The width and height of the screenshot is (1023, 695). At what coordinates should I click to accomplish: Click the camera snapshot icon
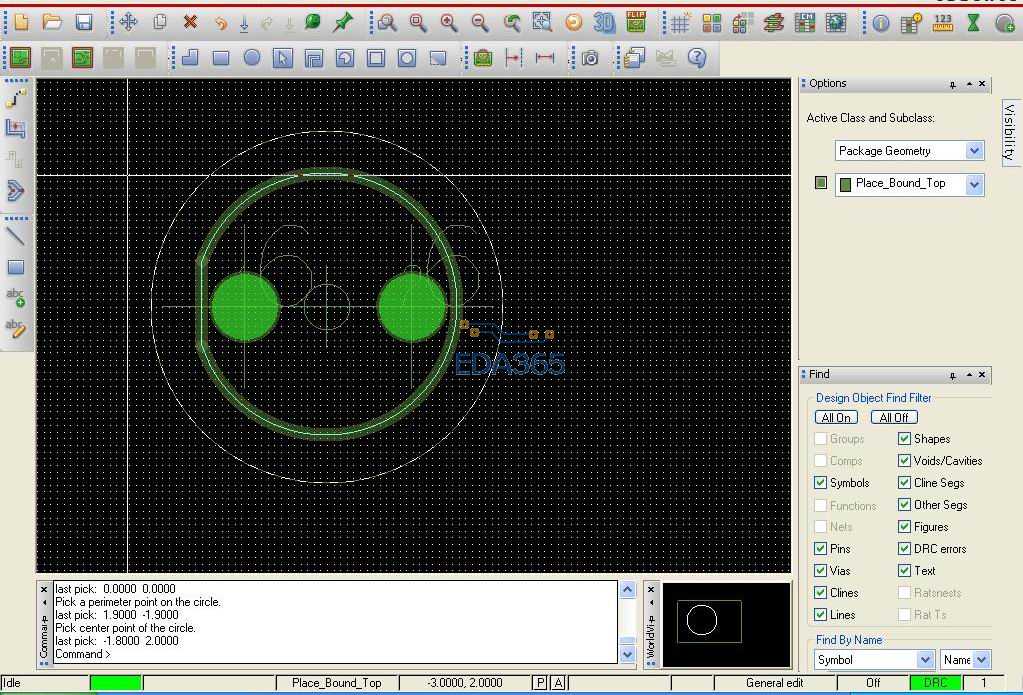[590, 58]
